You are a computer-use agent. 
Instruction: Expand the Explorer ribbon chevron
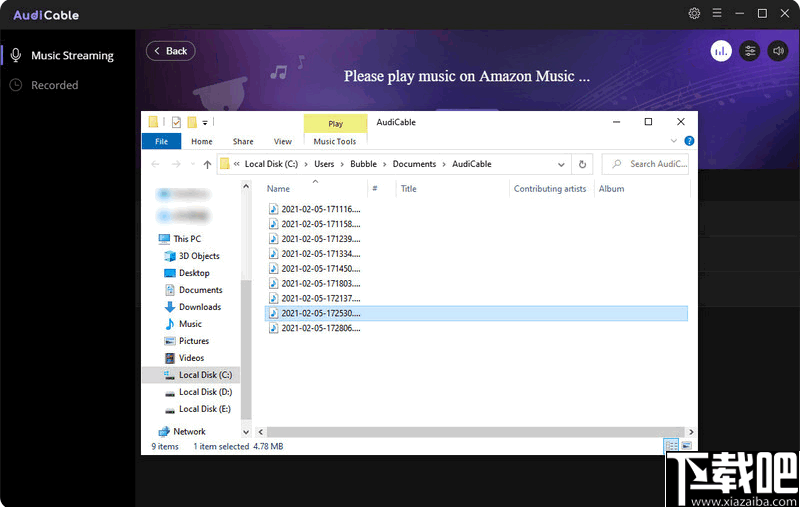[674, 141]
